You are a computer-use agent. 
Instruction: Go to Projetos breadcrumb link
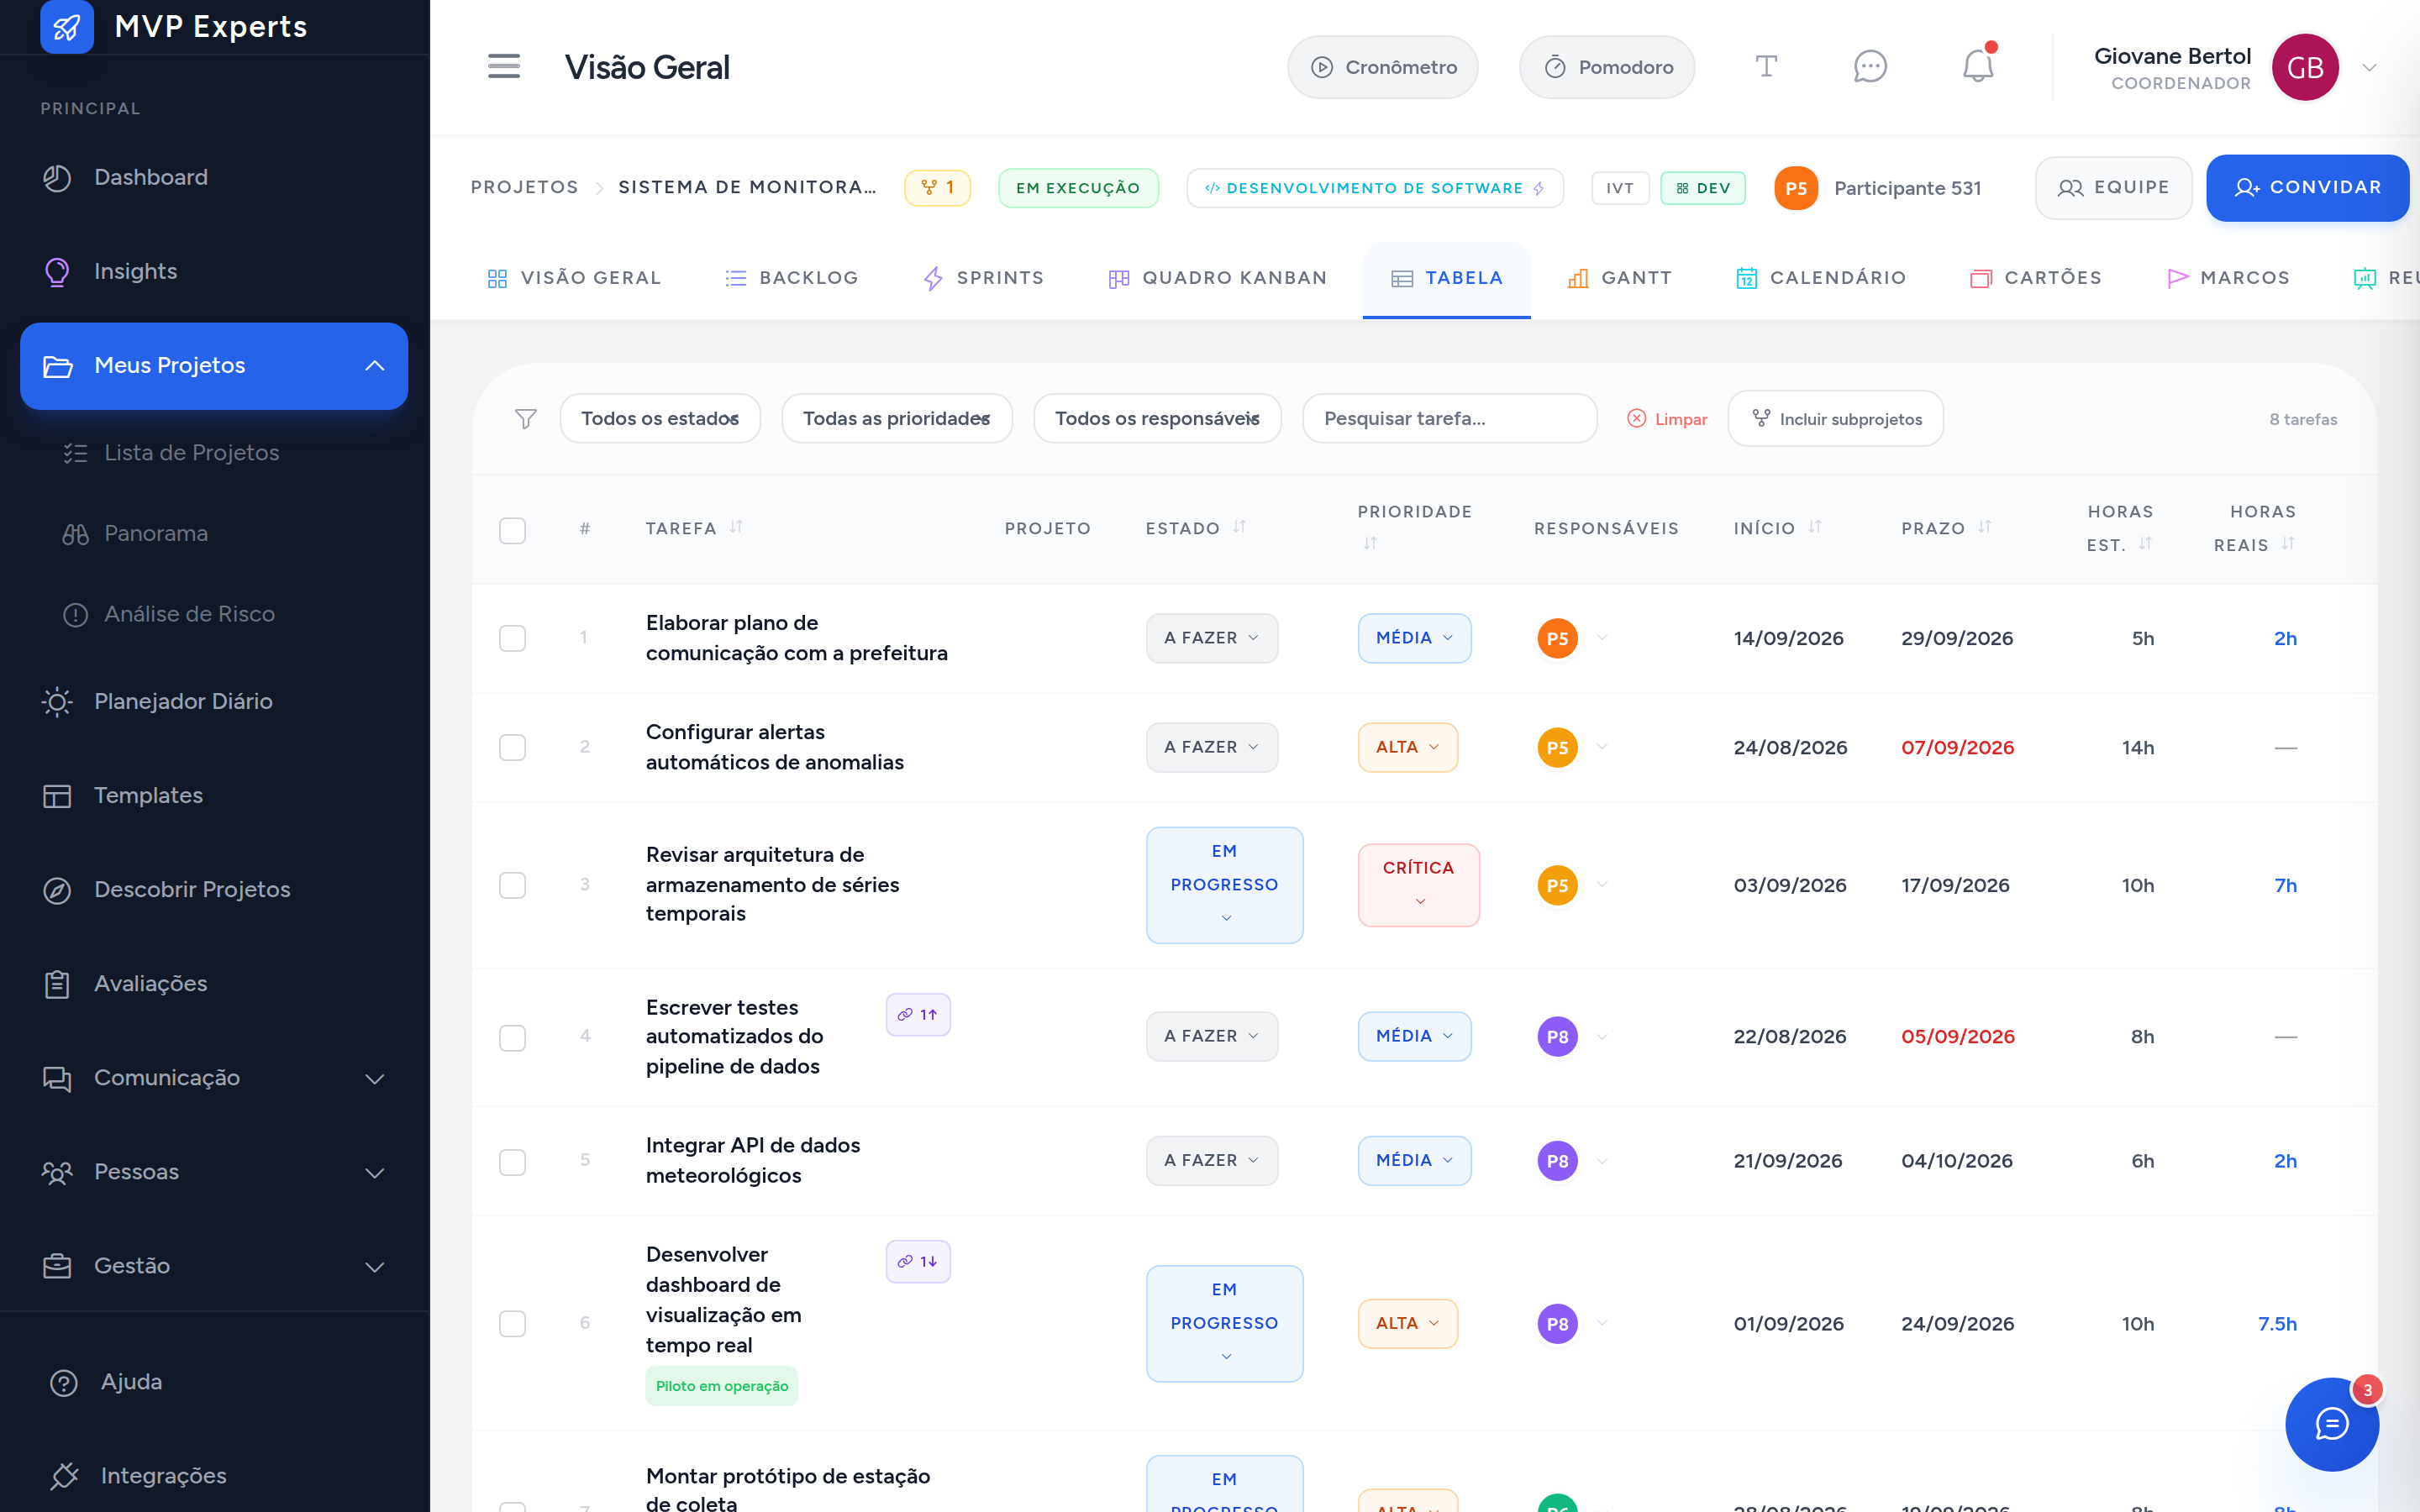coord(524,188)
